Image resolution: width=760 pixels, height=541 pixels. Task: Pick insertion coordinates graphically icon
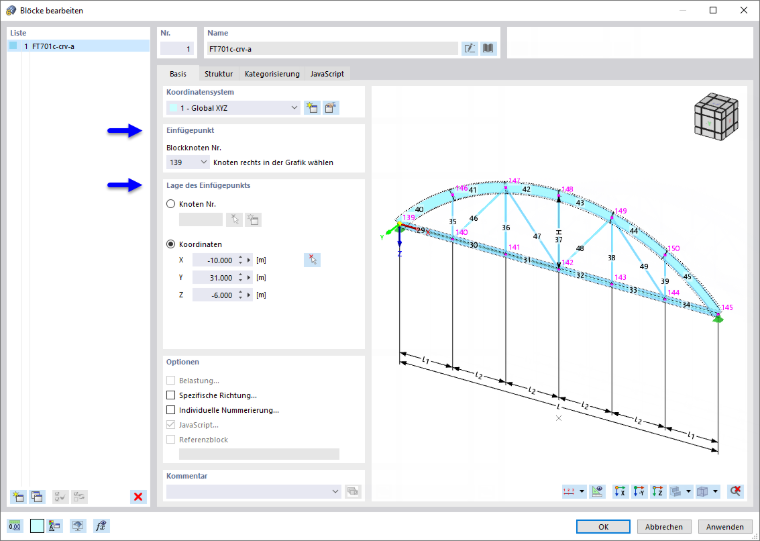(x=313, y=260)
